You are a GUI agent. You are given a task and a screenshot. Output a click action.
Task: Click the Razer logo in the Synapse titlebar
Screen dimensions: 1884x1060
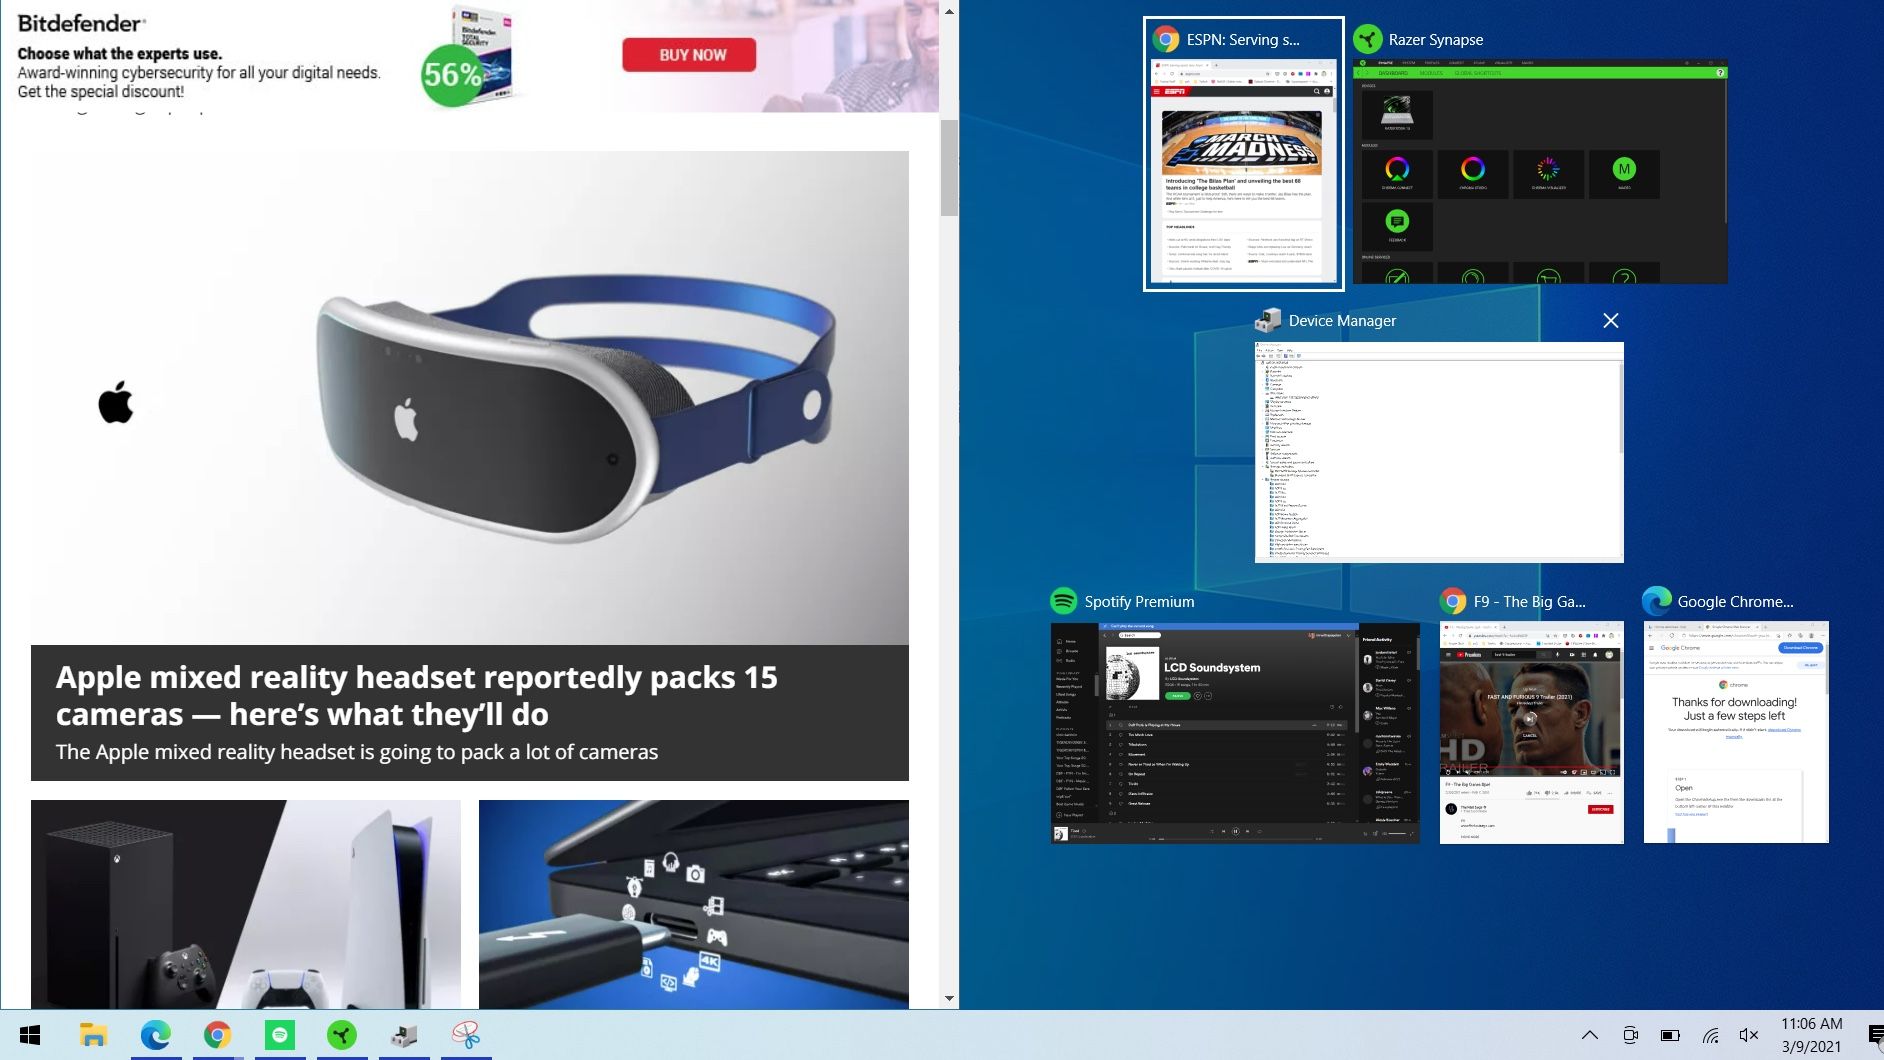(1363, 63)
